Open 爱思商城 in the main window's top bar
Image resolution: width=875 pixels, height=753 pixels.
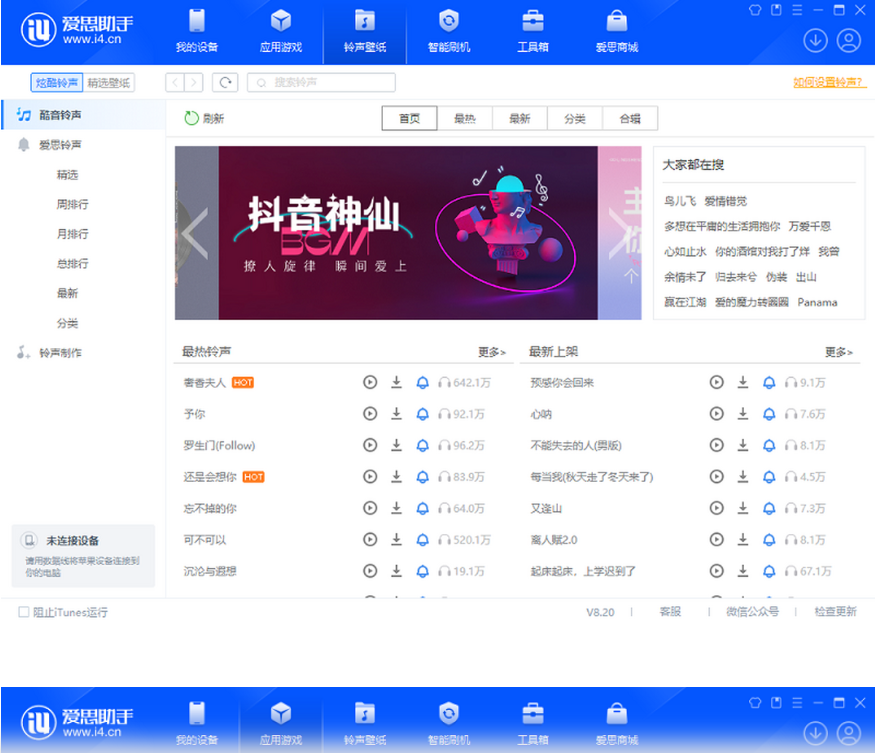[617, 32]
